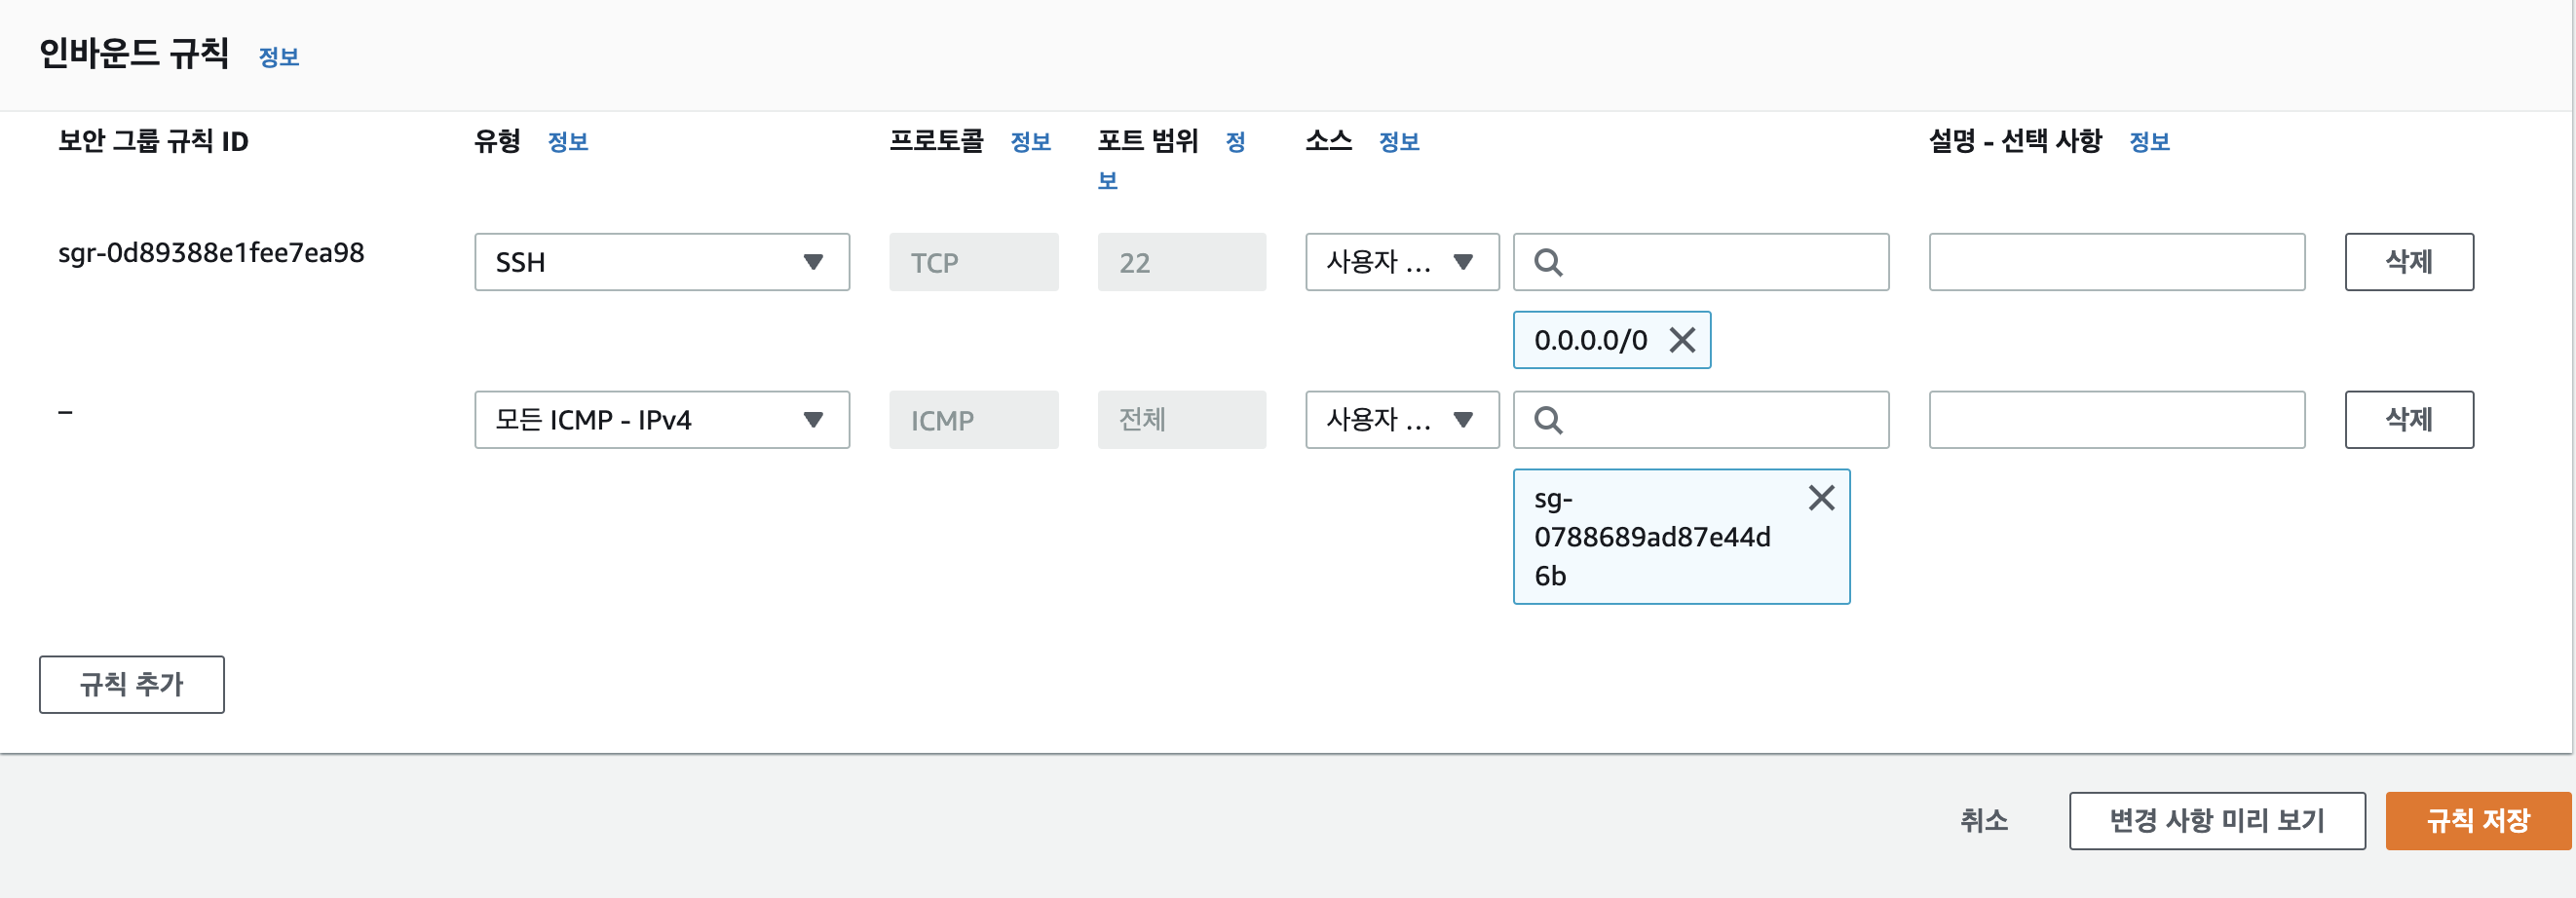
Task: Open the SSH type dropdown
Action: click(662, 262)
